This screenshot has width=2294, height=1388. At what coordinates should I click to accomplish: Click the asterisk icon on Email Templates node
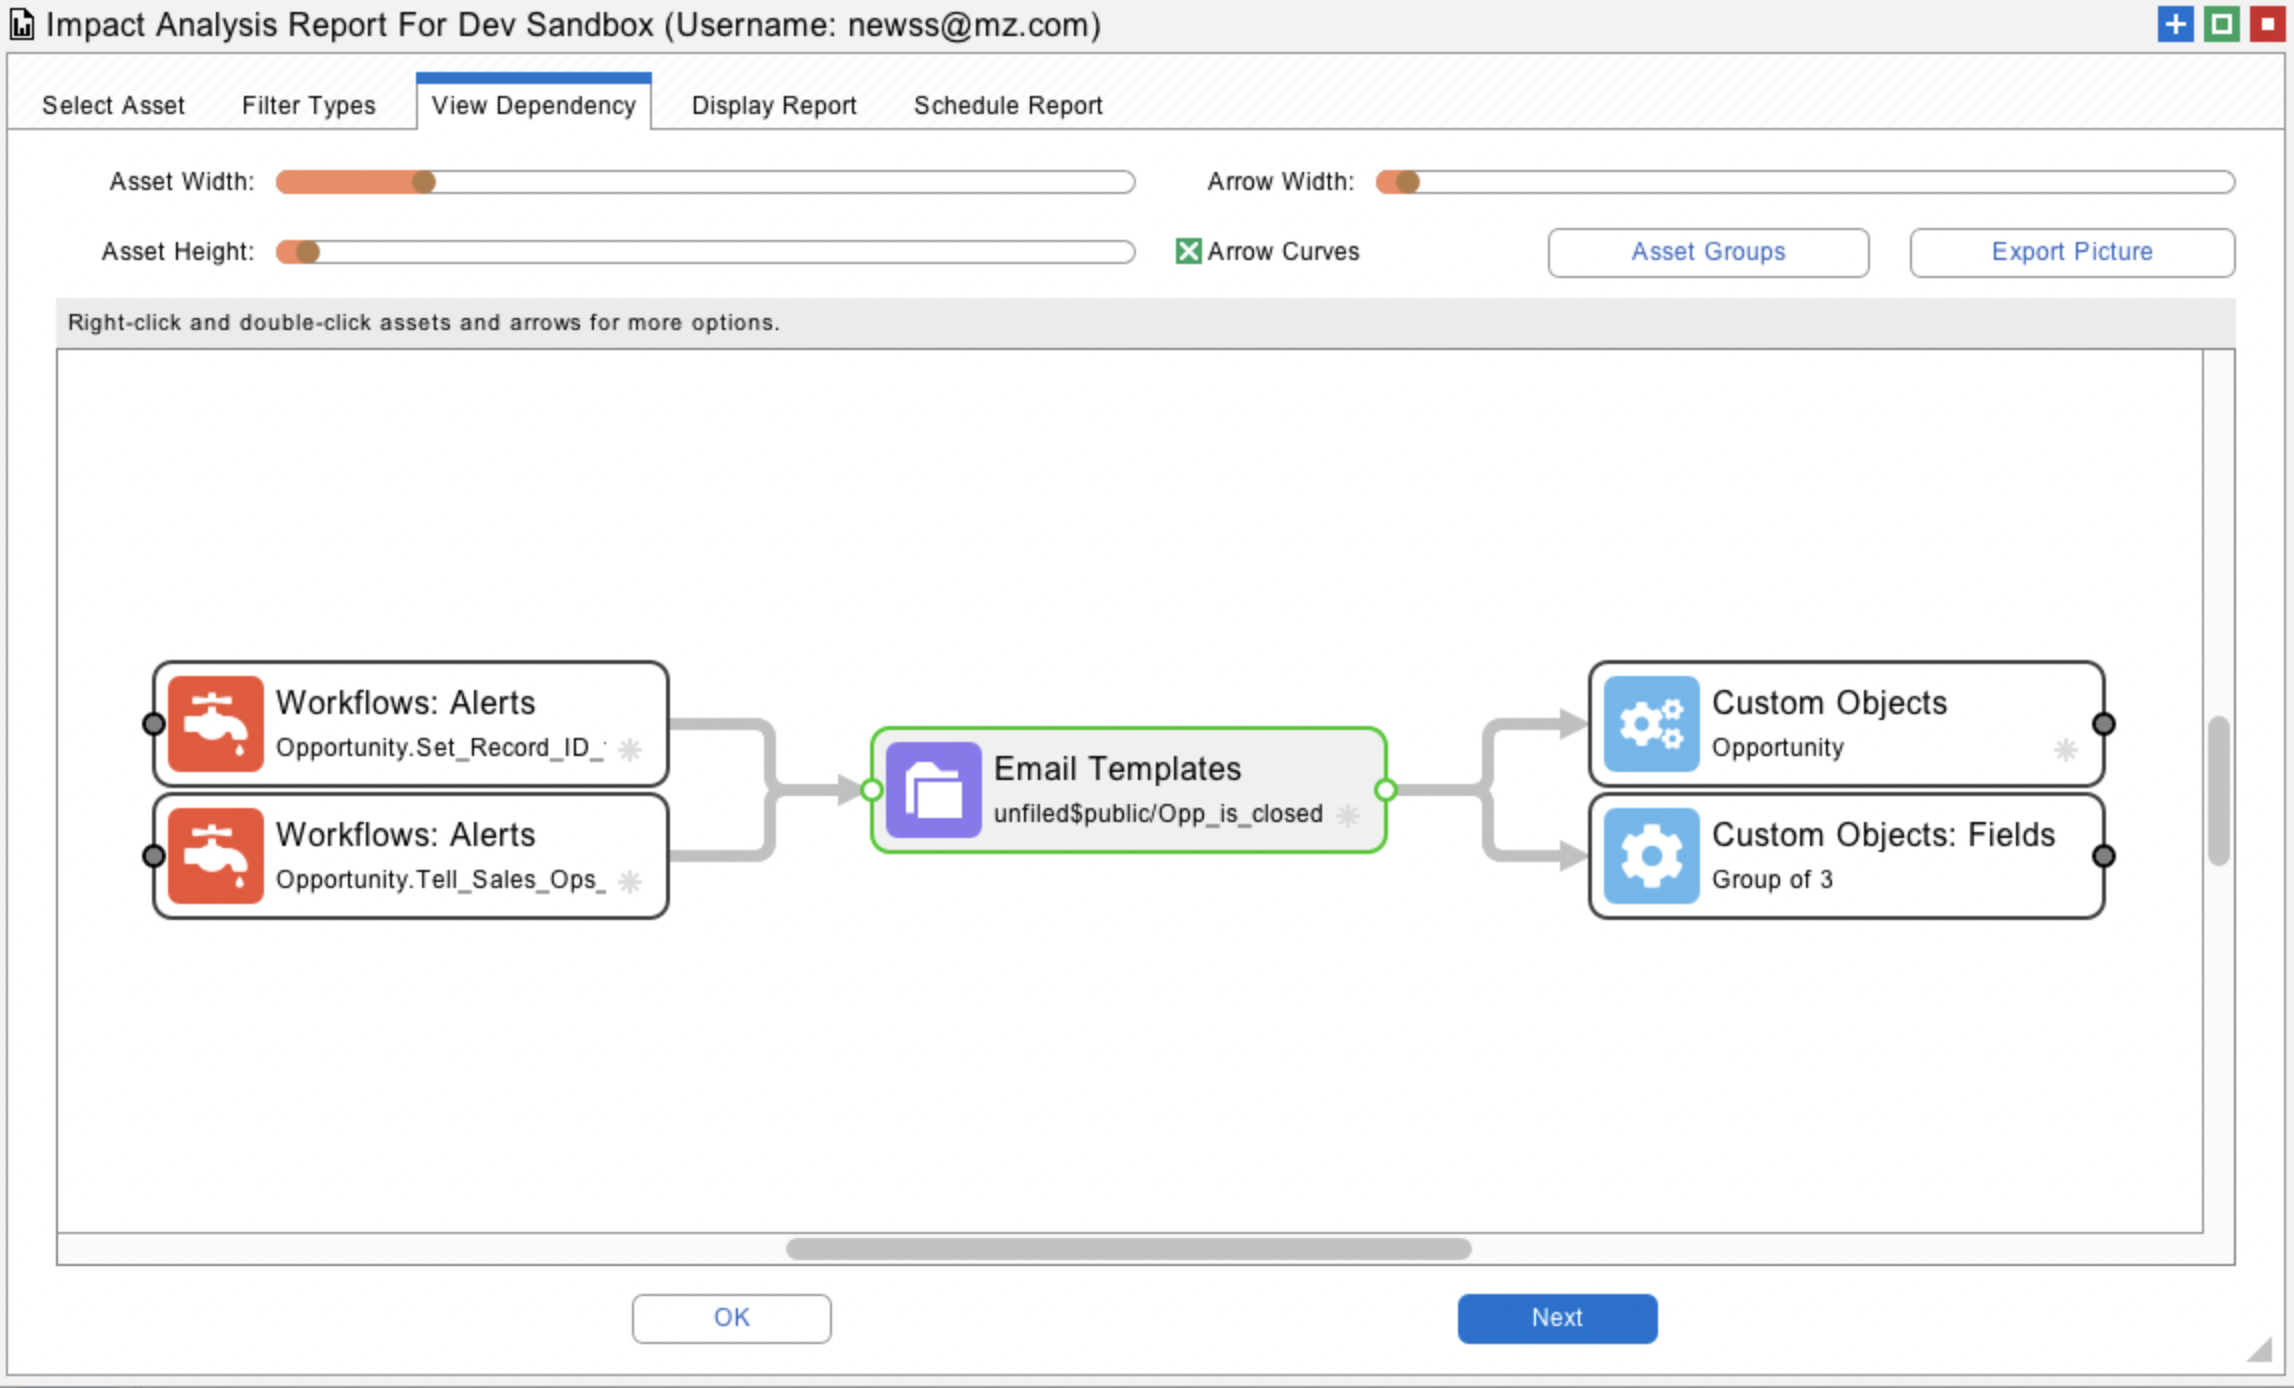coord(1348,815)
